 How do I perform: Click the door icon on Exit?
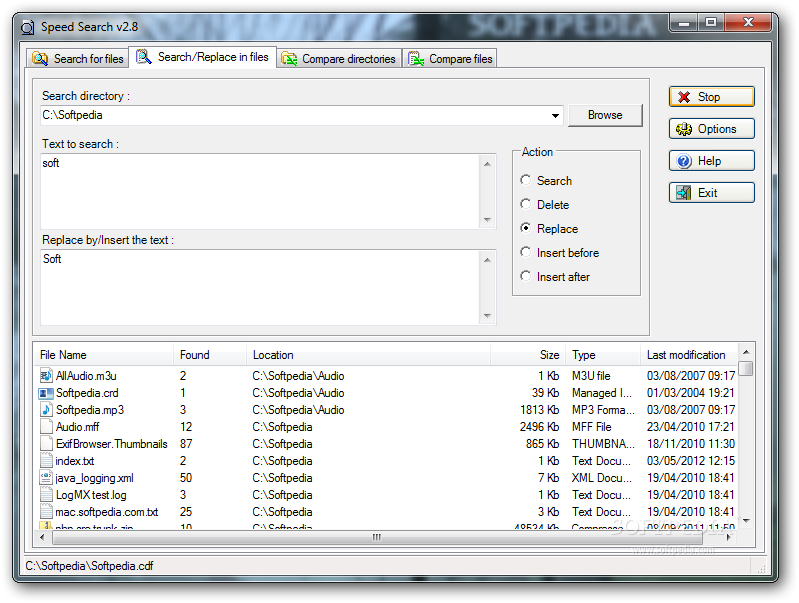coord(683,193)
